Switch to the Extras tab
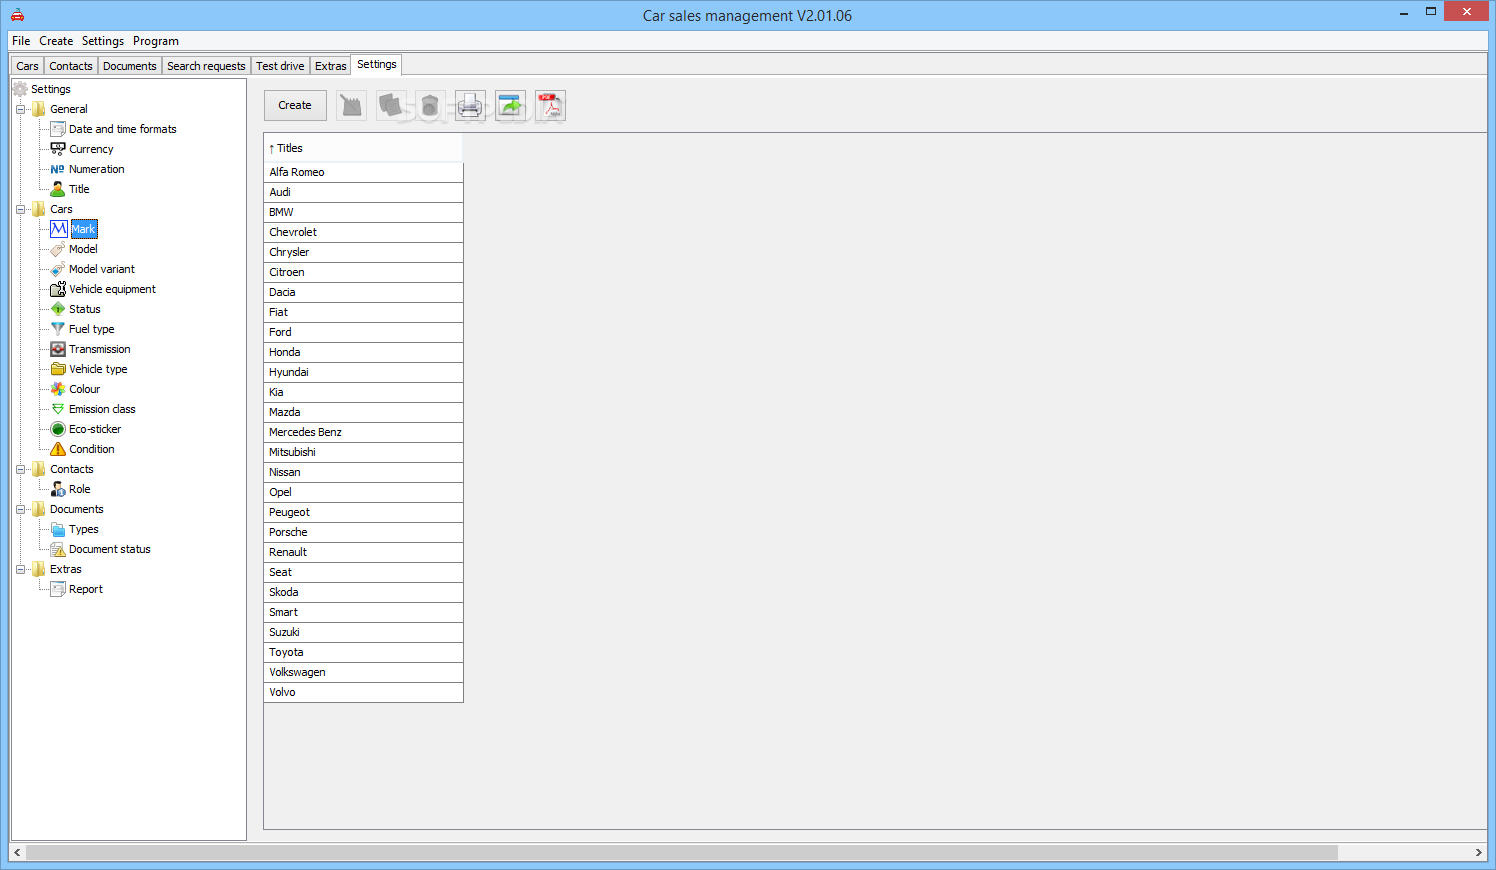 331,66
